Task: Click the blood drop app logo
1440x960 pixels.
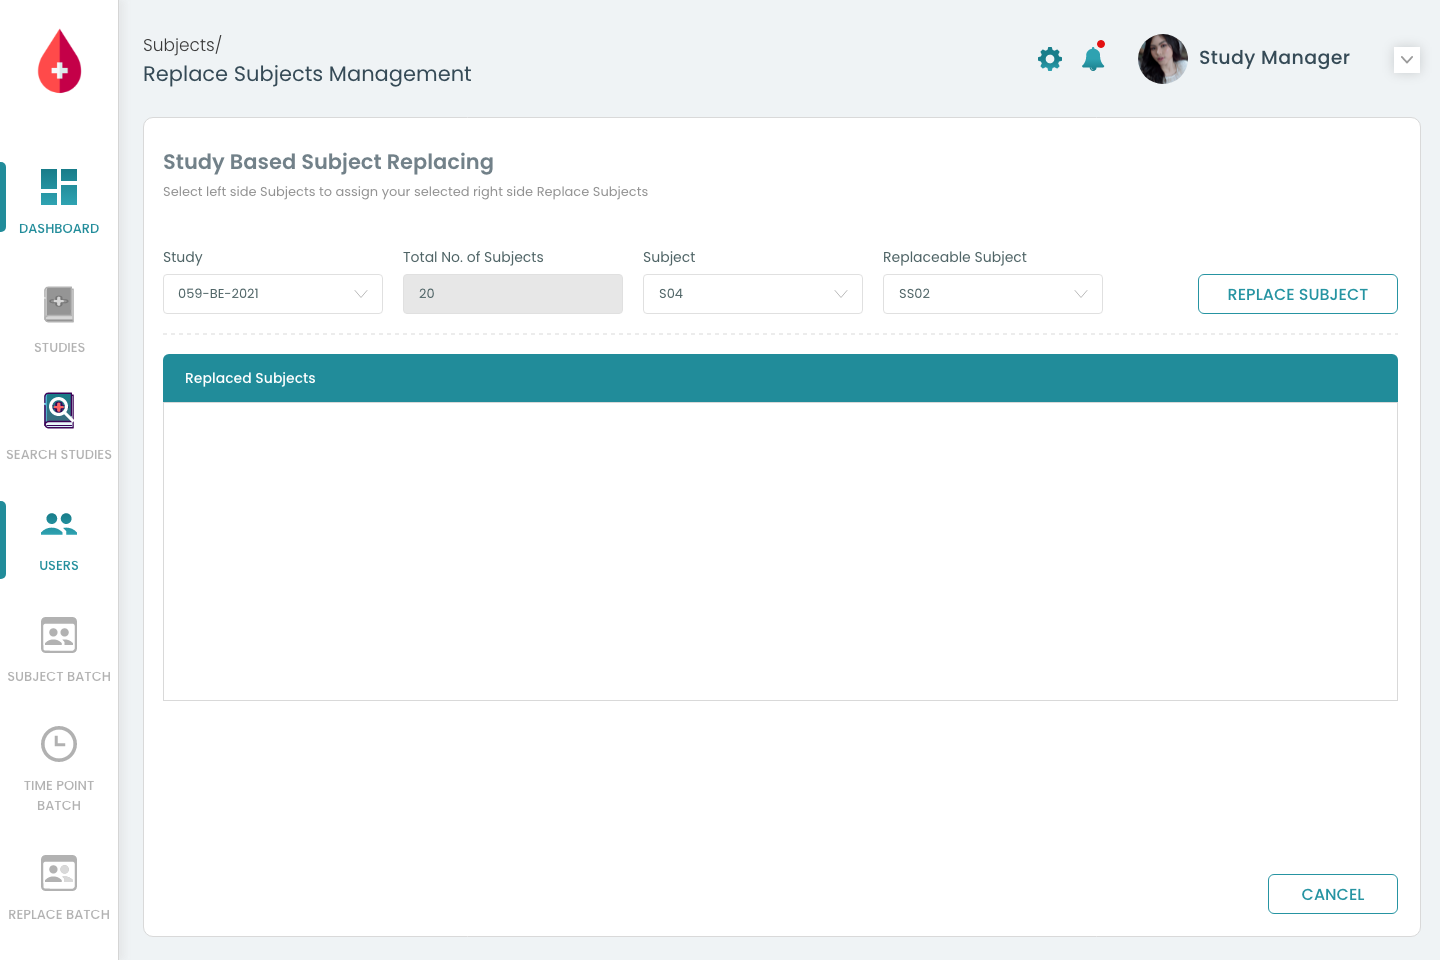Action: pos(59,61)
